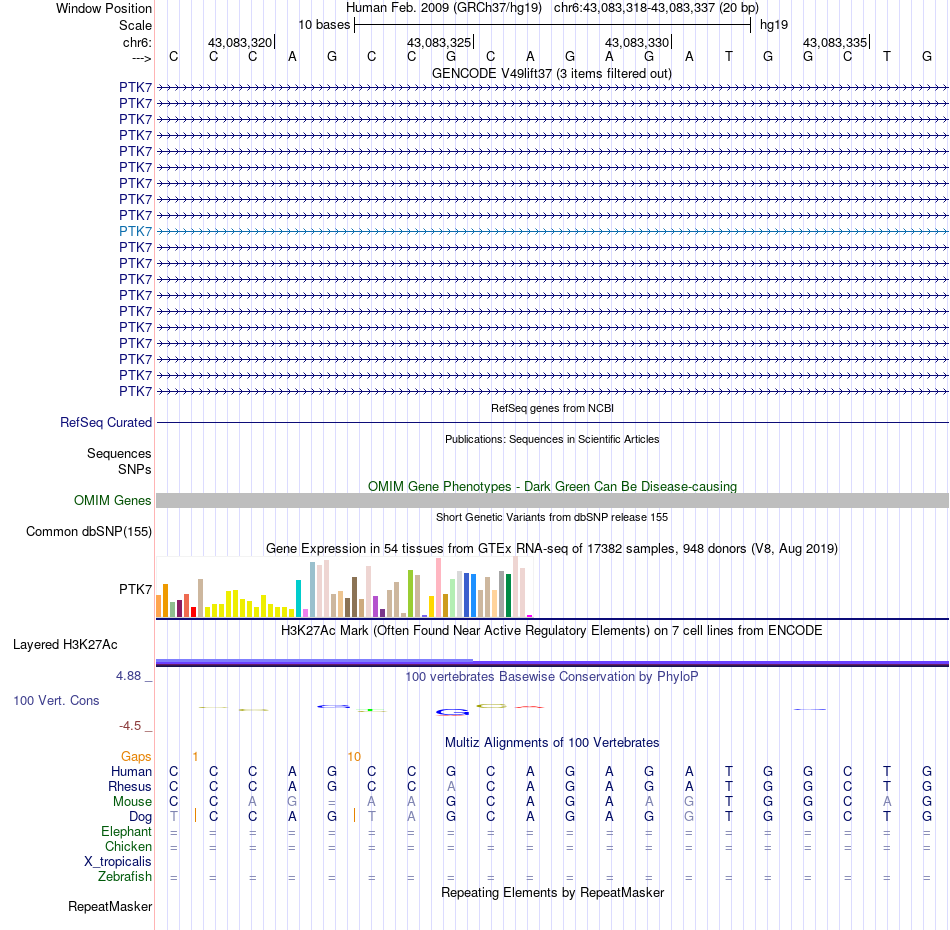Click the gray OMIM Genes bar
The width and height of the screenshot is (950, 930).
point(553,500)
